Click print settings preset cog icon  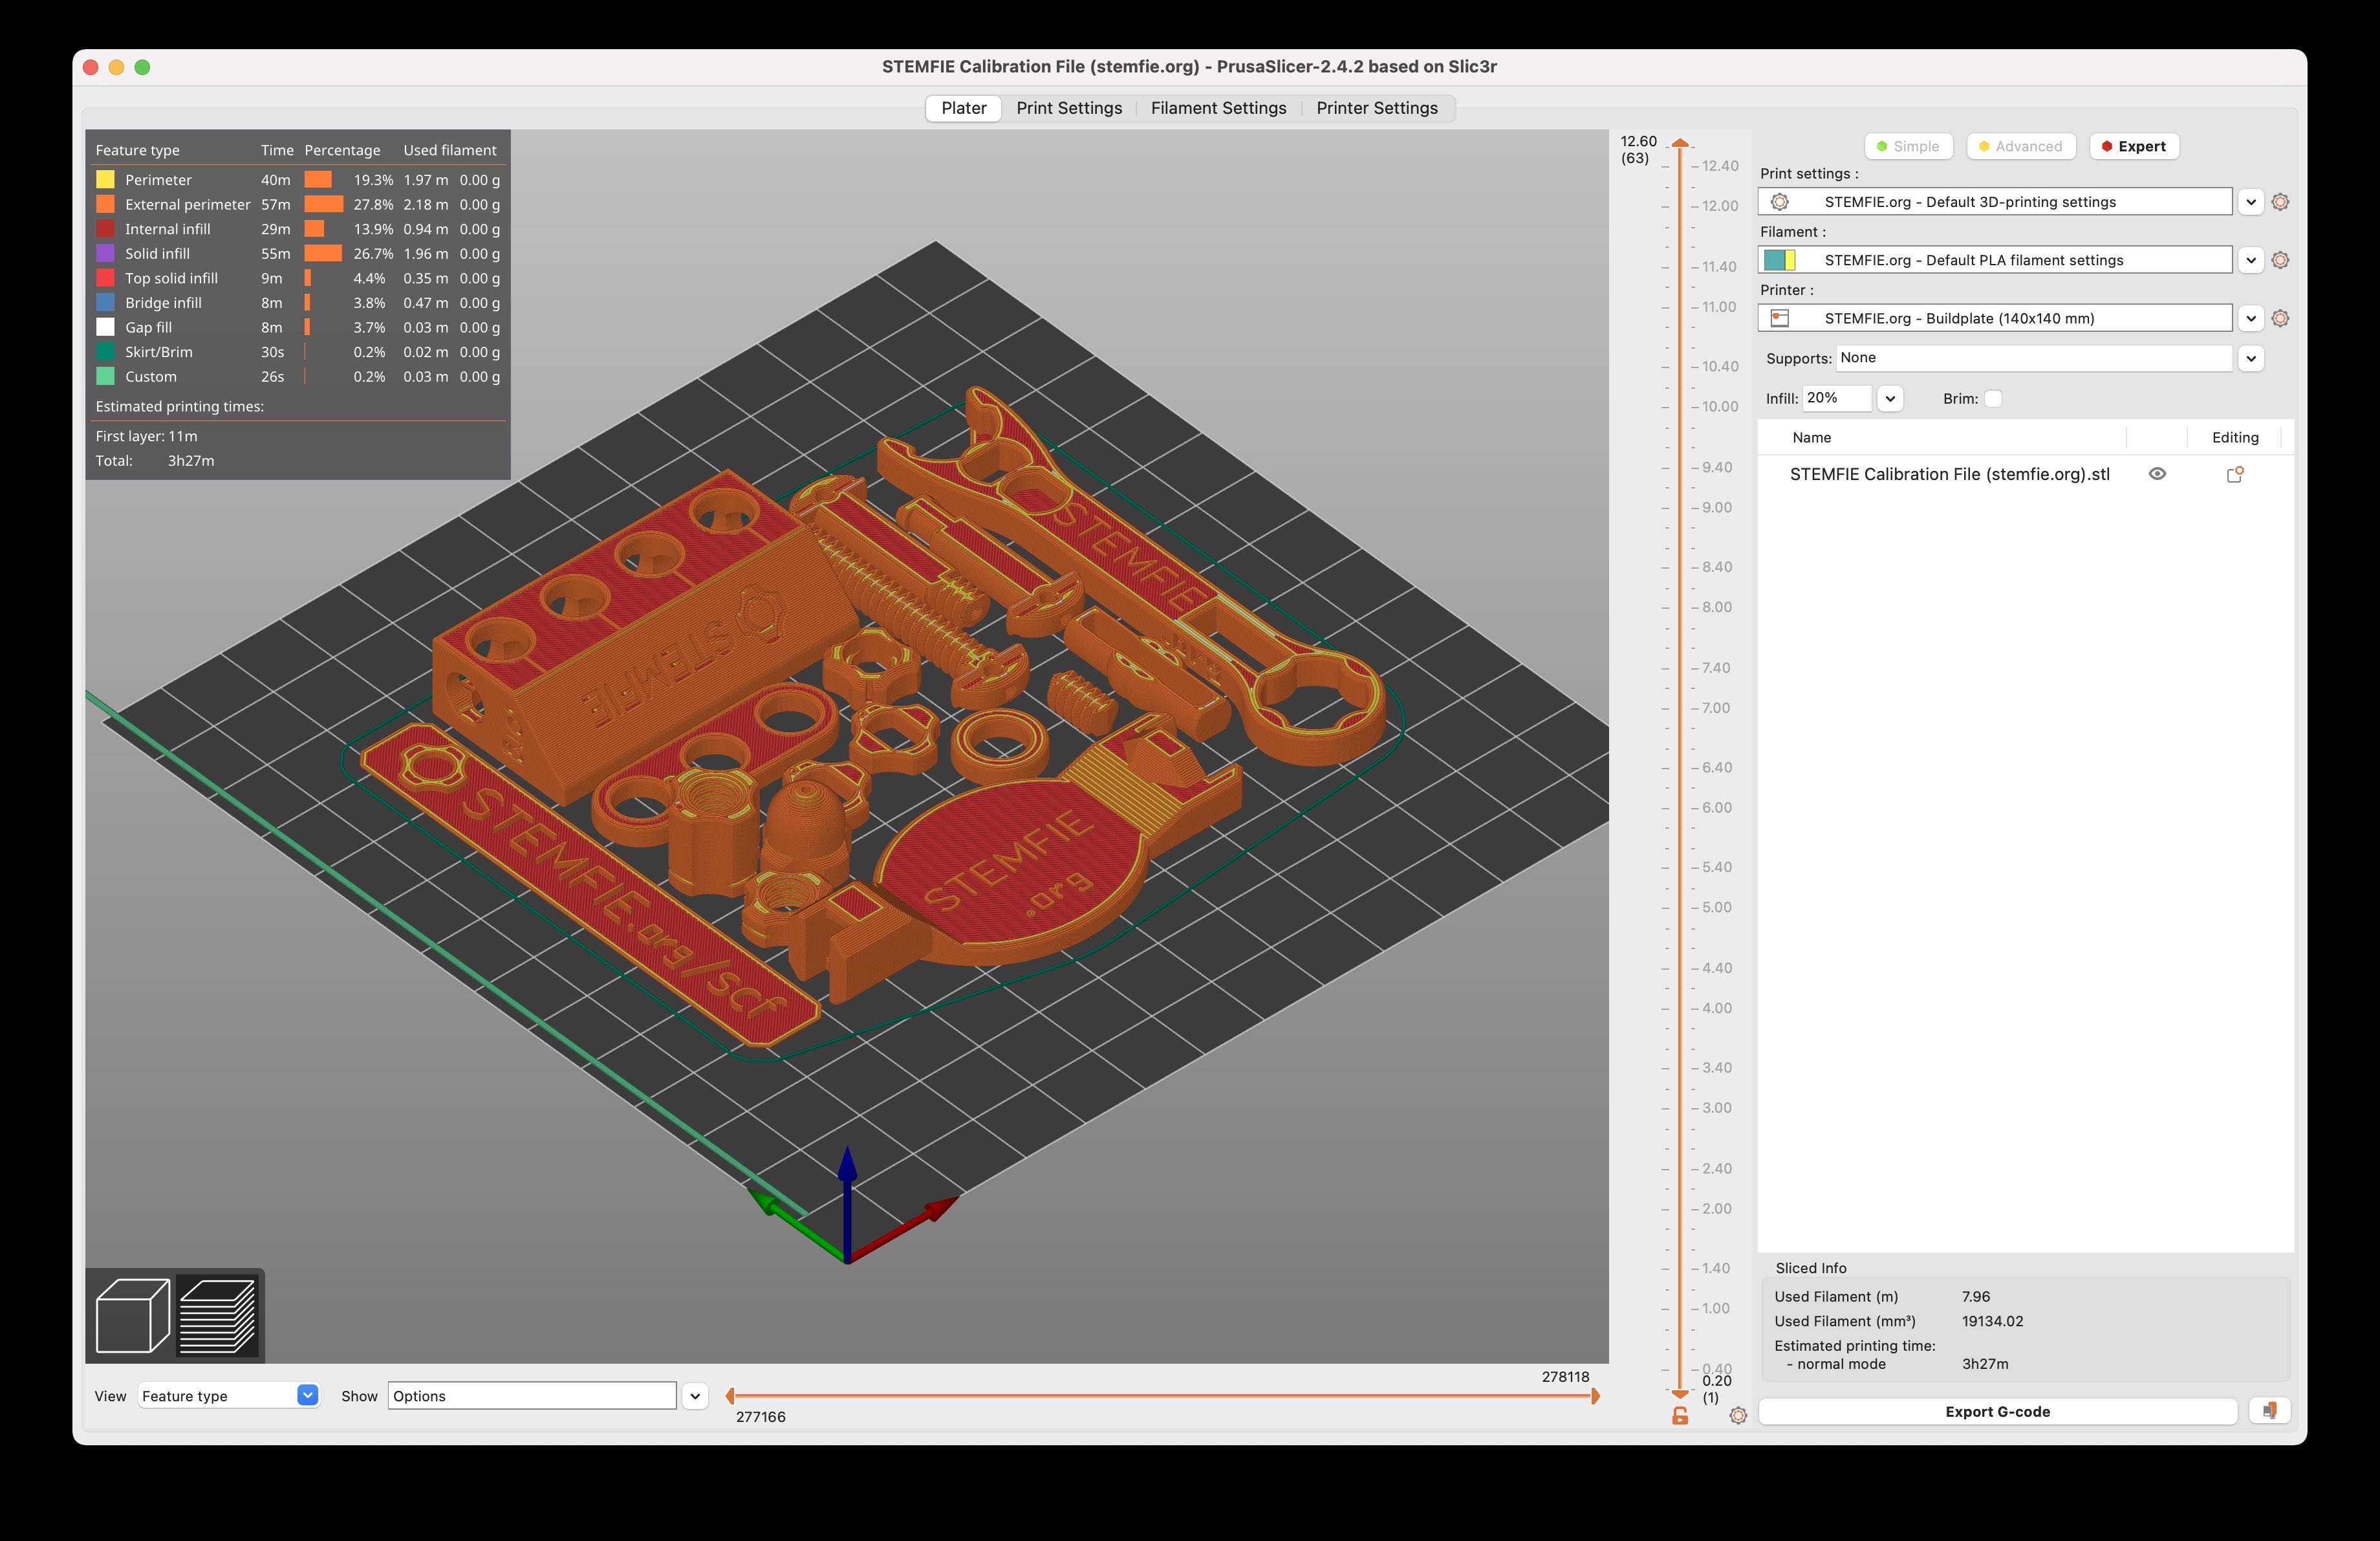click(x=1780, y=202)
